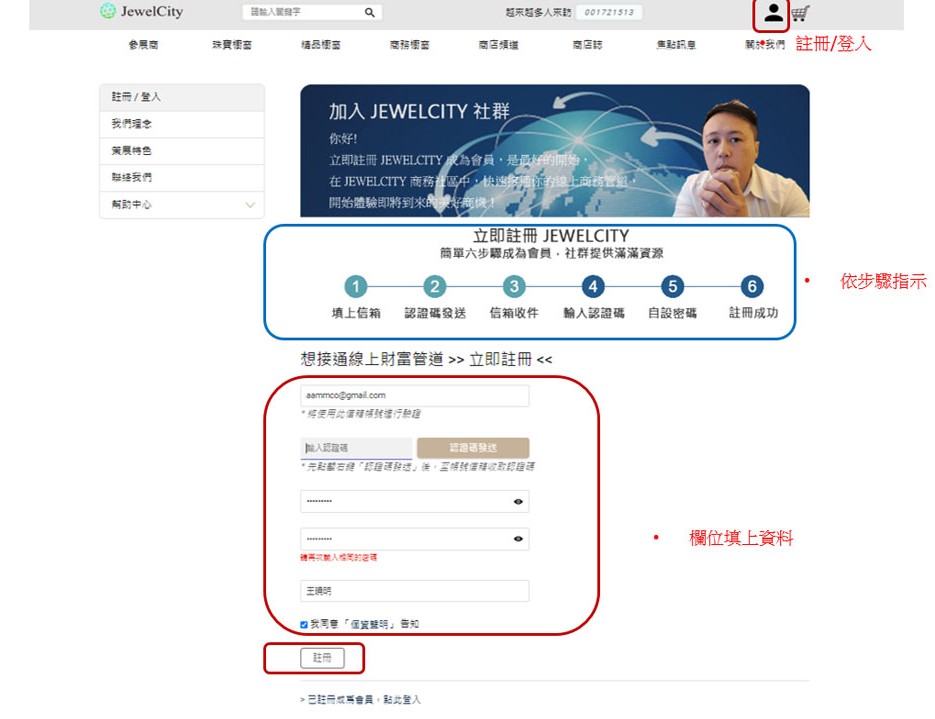Screen dimensions: 935x719
Task: Show the confirm password with its eye icon
Action: tap(518, 539)
